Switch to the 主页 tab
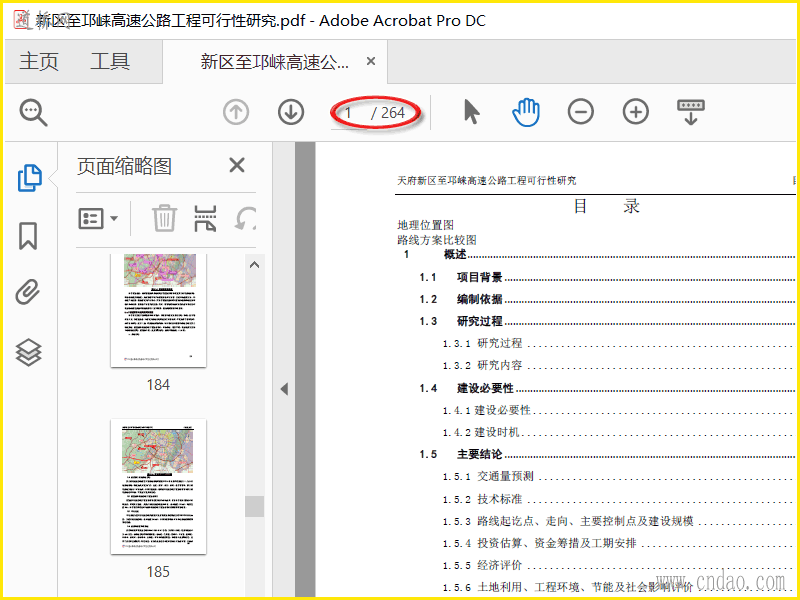800x600 pixels. point(39,62)
